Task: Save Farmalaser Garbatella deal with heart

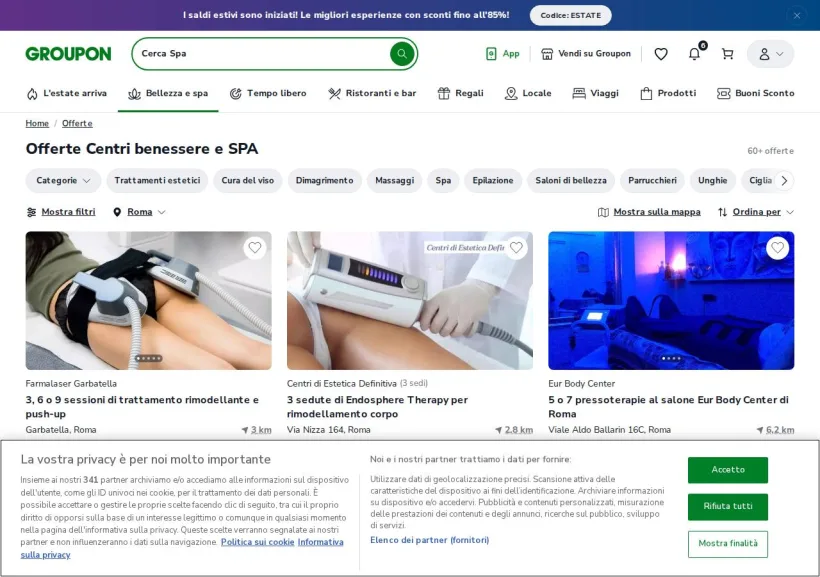Action: (255, 247)
